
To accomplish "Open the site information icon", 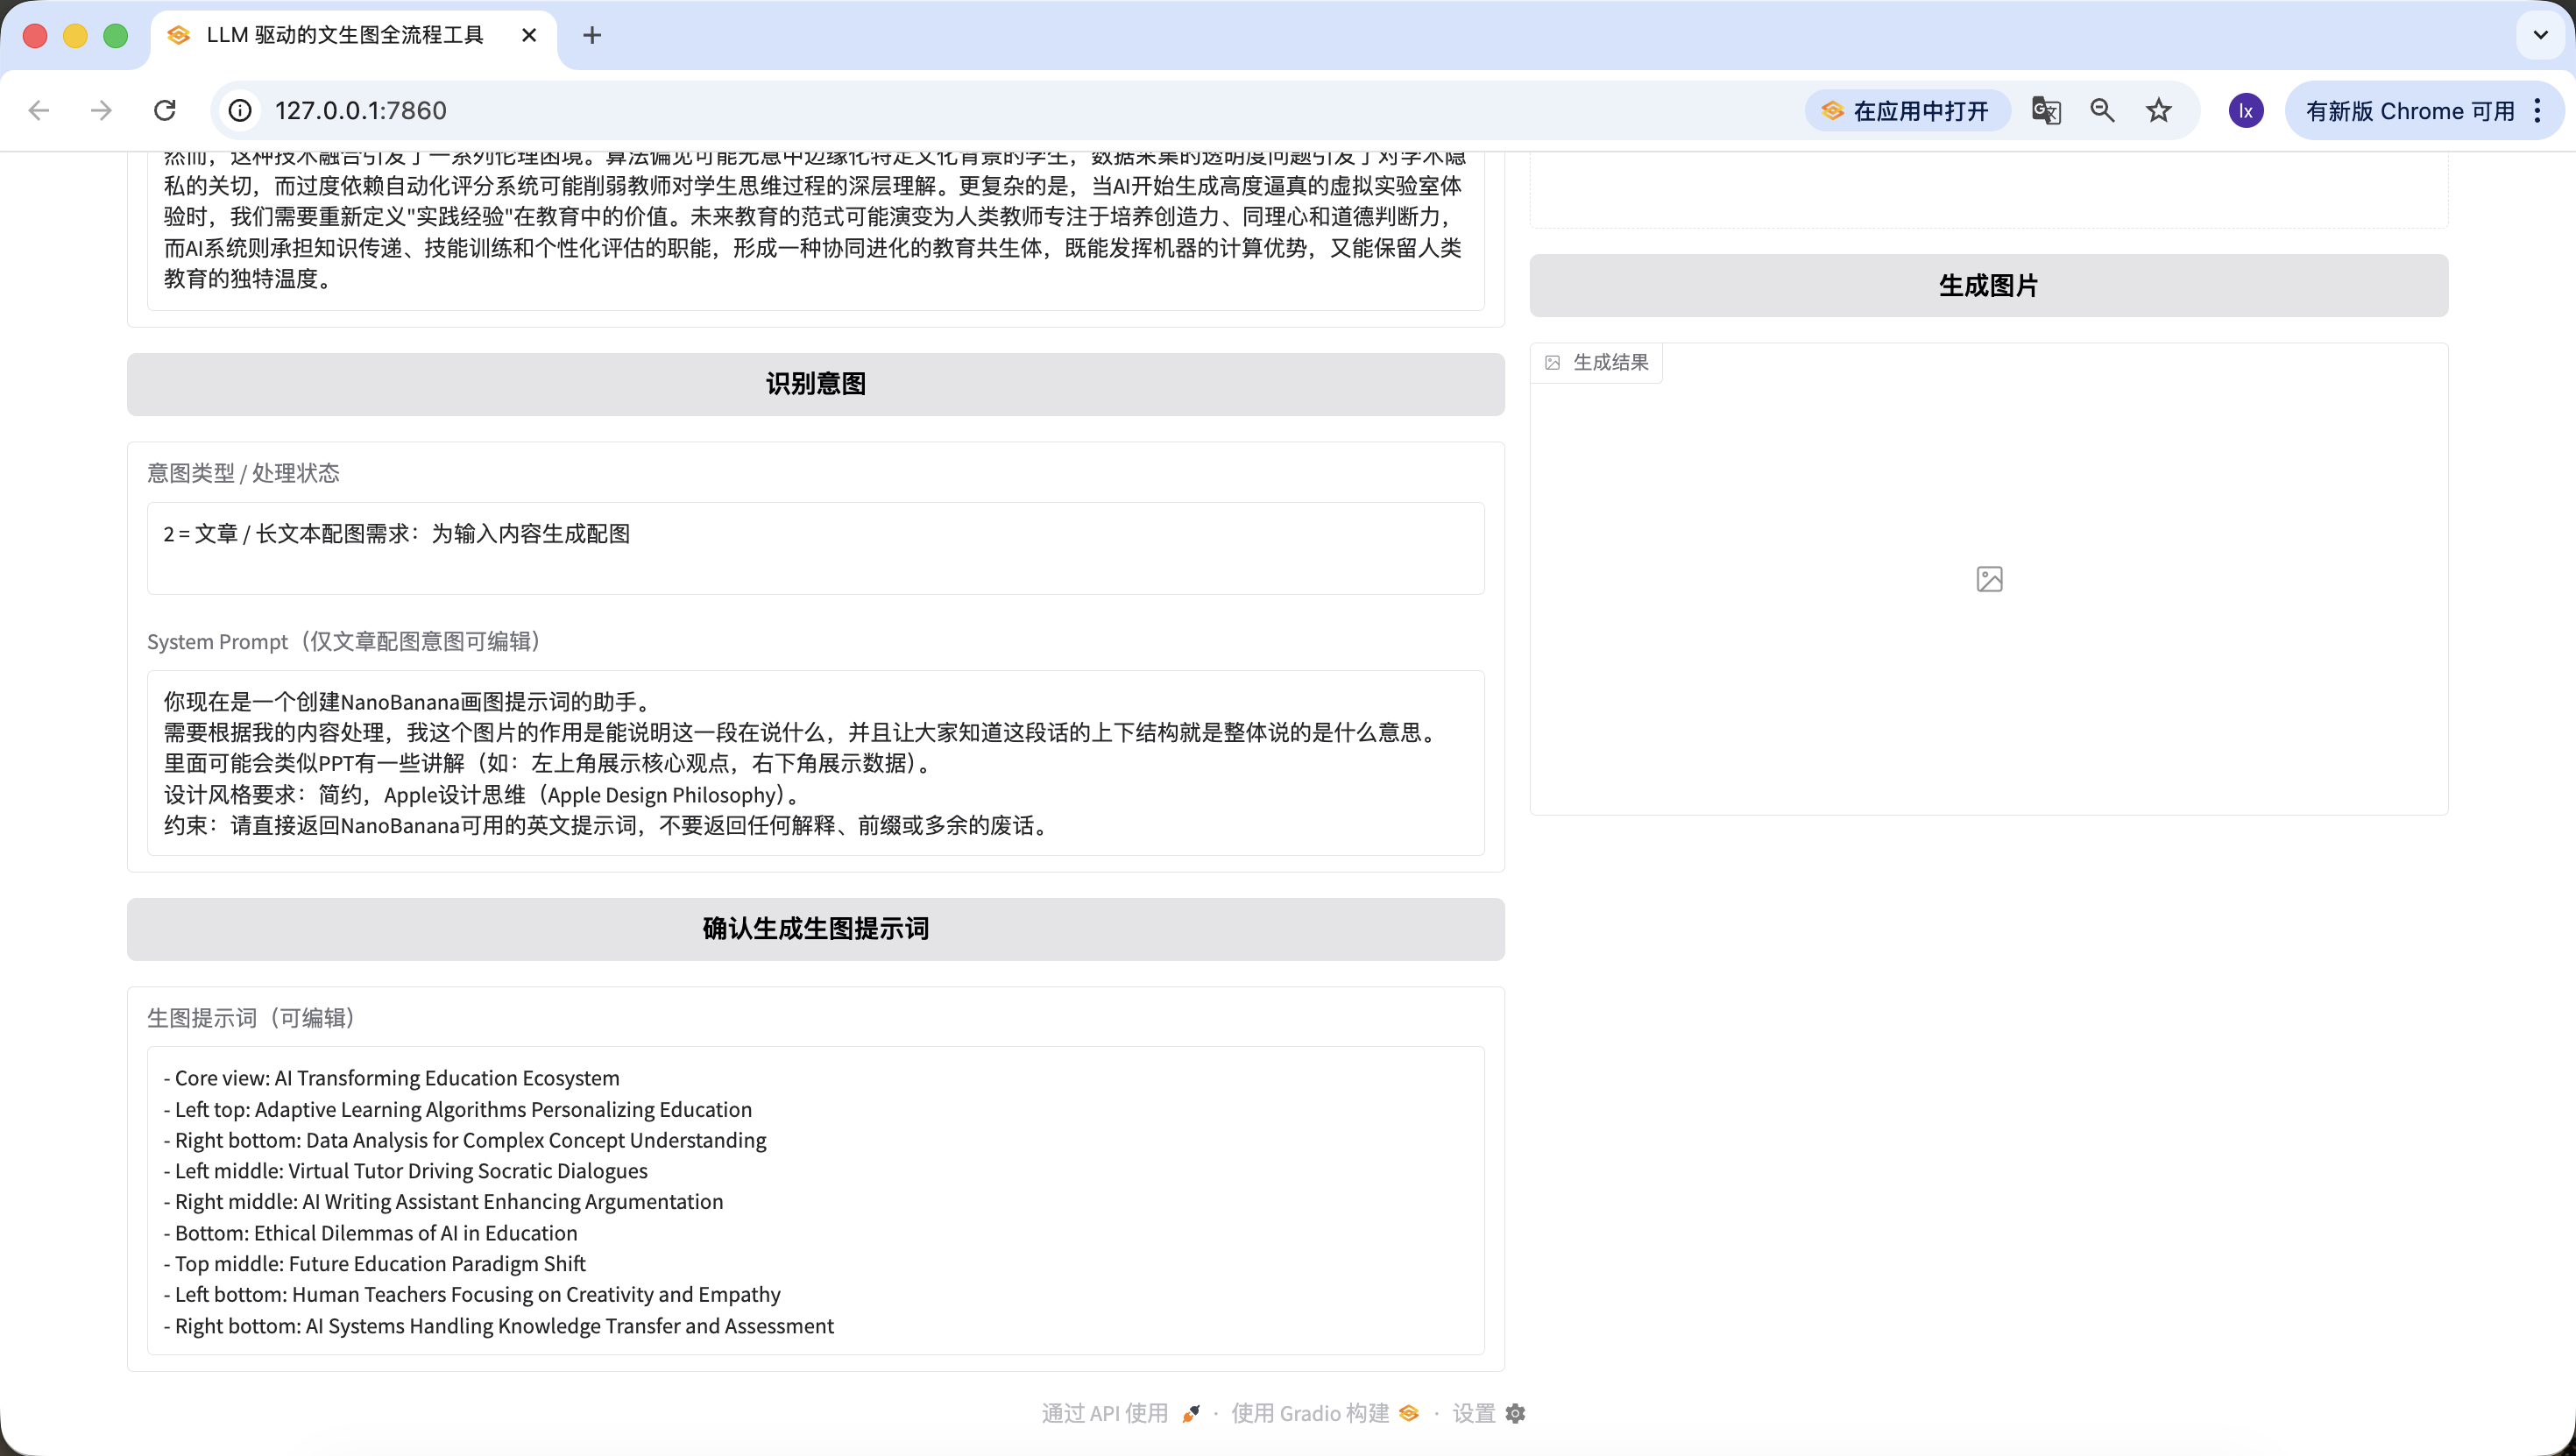I will [240, 110].
